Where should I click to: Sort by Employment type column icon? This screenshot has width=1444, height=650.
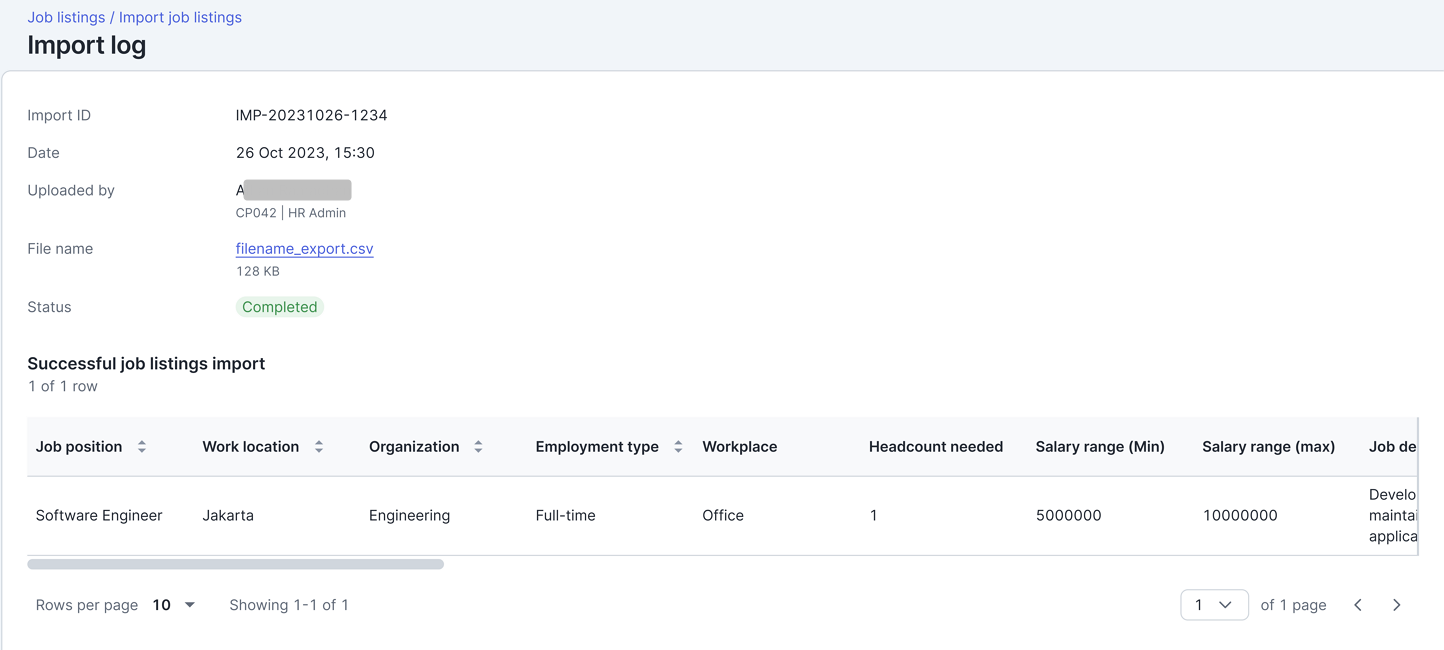(x=678, y=447)
